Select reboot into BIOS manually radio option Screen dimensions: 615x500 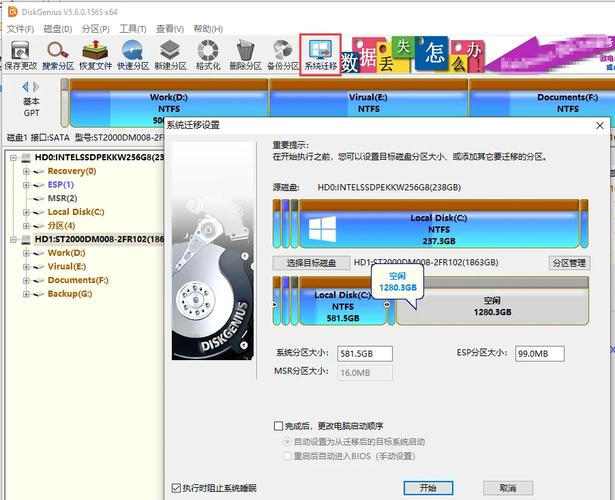(x=287, y=456)
